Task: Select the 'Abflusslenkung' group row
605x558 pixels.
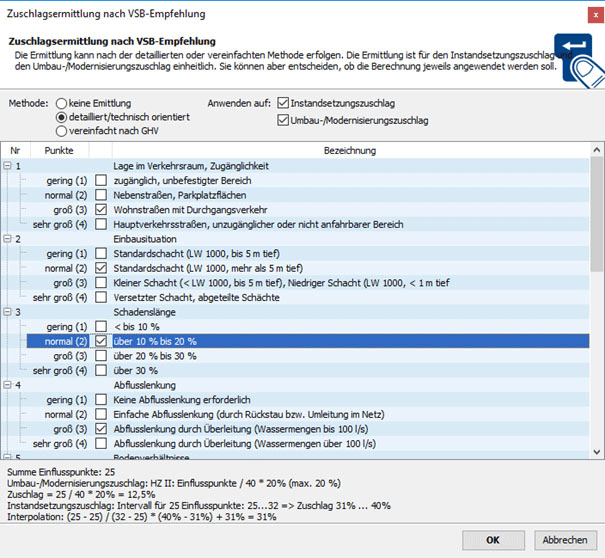Action: pos(295,385)
